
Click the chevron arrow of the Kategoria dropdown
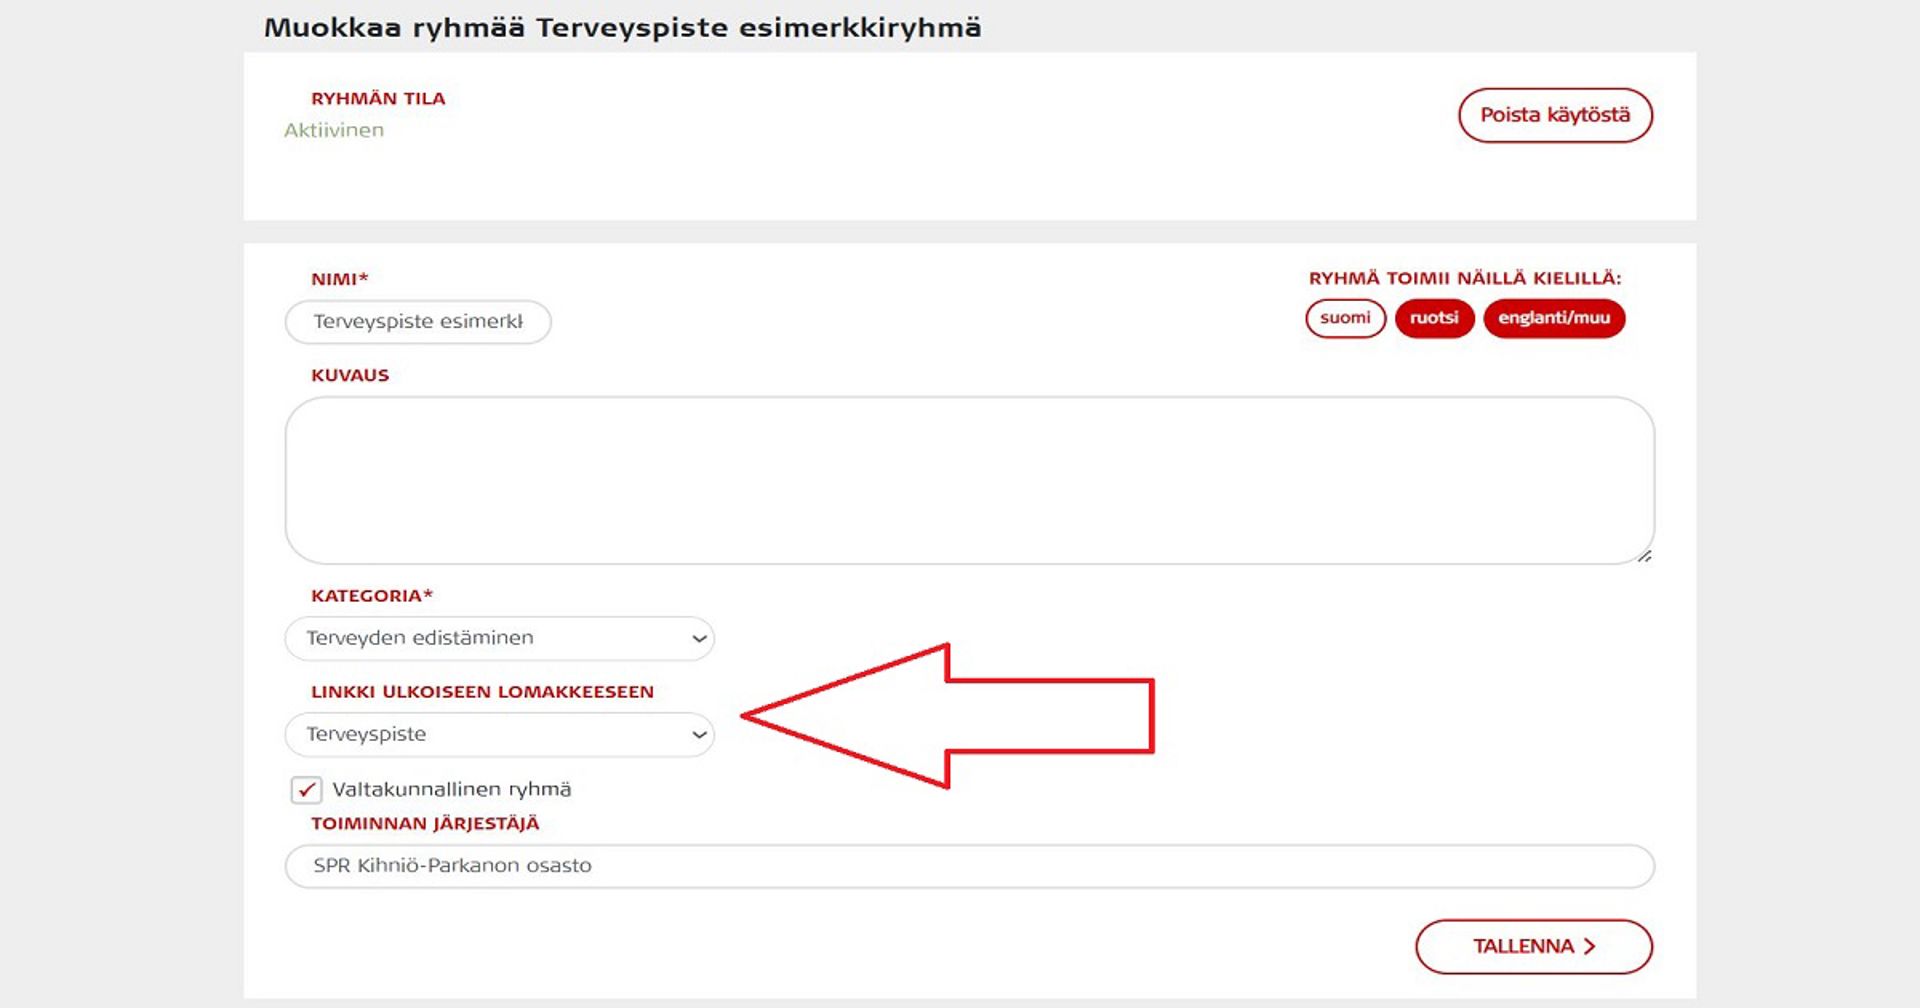pyautogui.click(x=699, y=638)
